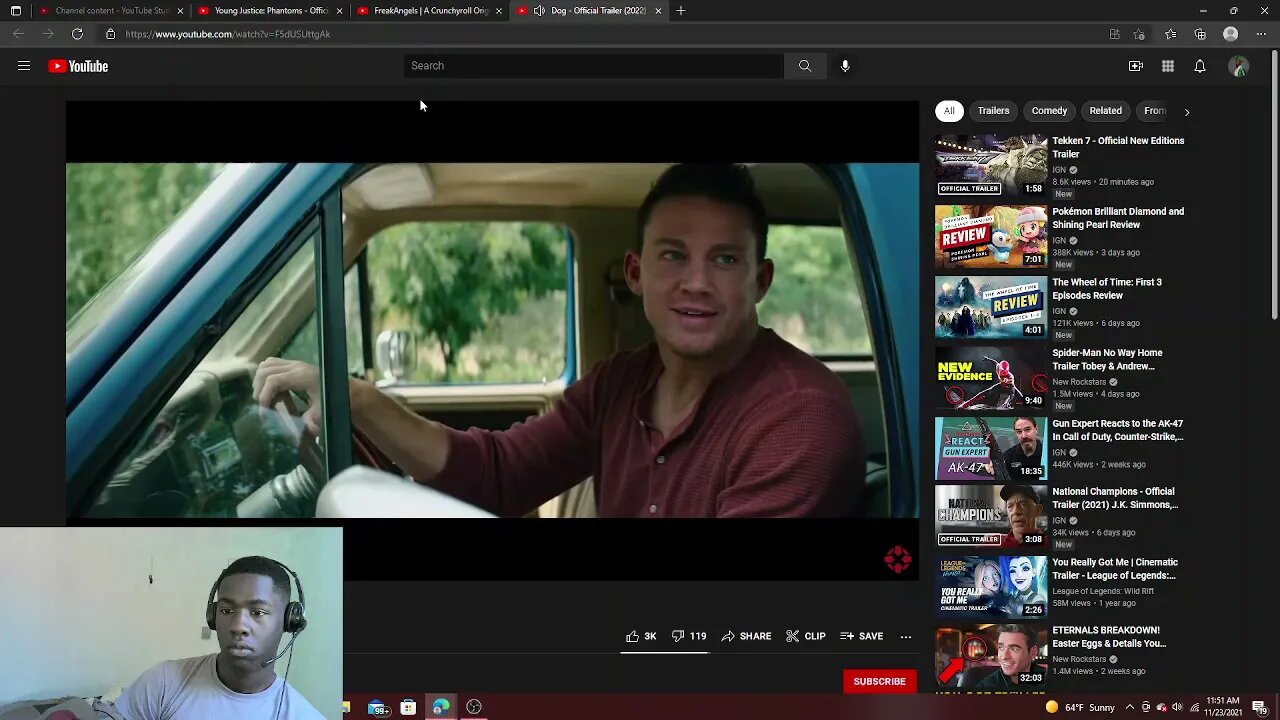This screenshot has height=720, width=1280.
Task: Go back with the browser back arrow
Action: pos(18,34)
